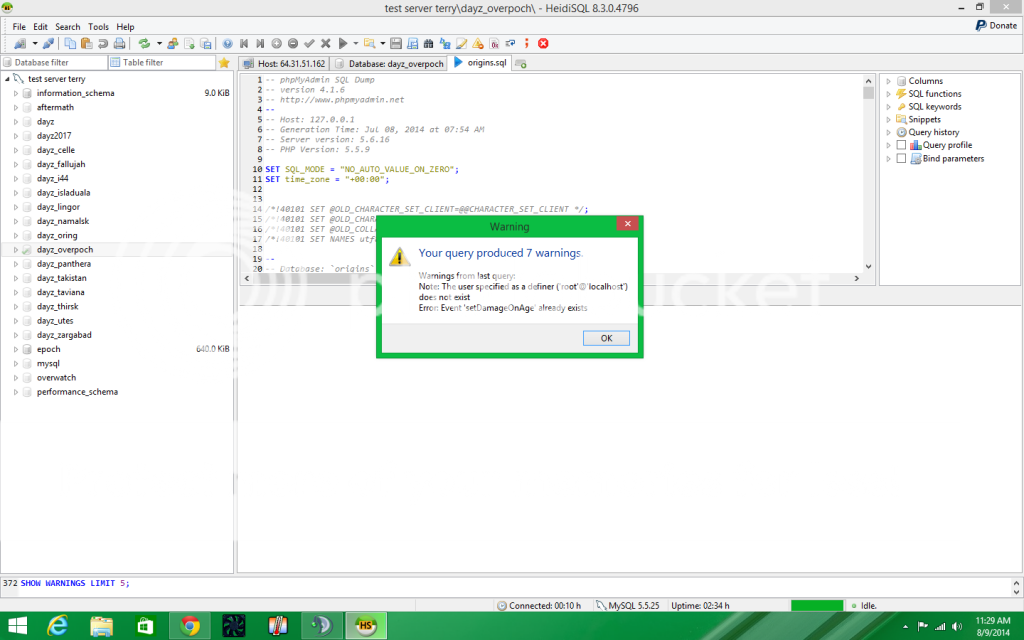The width and height of the screenshot is (1024, 640).
Task: Open the Edit menu
Action: pos(40,27)
